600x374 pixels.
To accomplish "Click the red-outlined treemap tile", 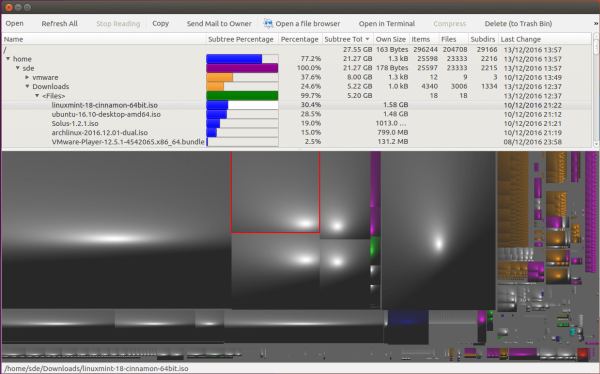I will point(275,192).
